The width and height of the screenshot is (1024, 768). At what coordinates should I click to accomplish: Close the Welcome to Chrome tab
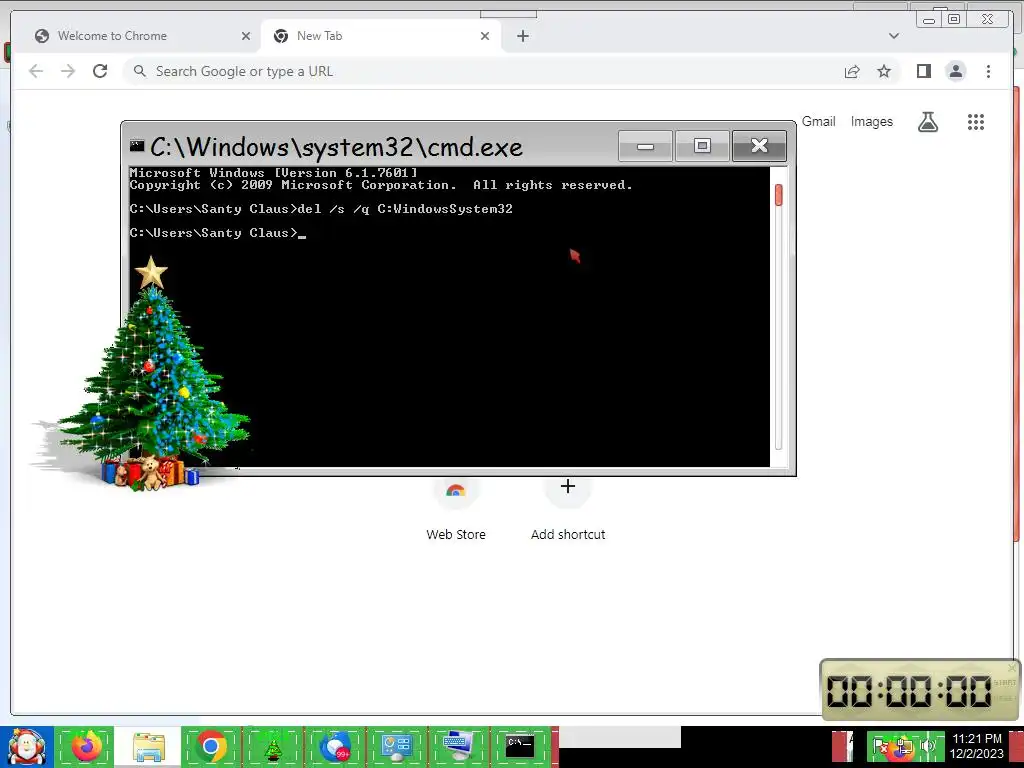(246, 37)
